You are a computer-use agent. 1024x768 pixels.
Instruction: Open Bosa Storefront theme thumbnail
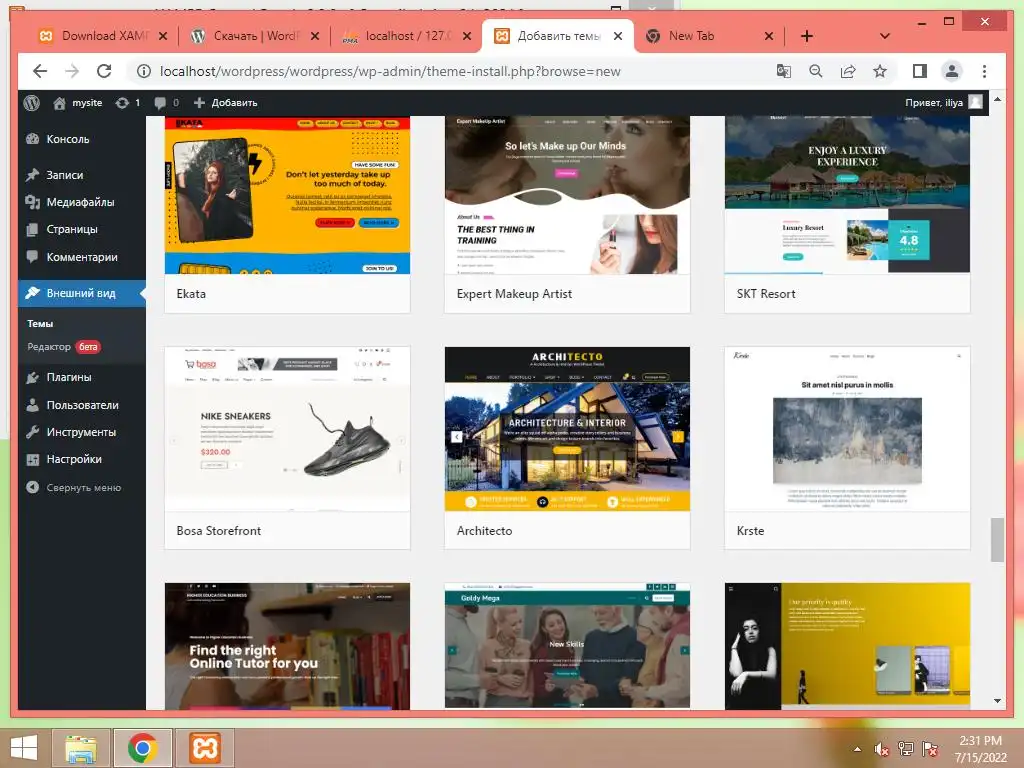click(287, 429)
